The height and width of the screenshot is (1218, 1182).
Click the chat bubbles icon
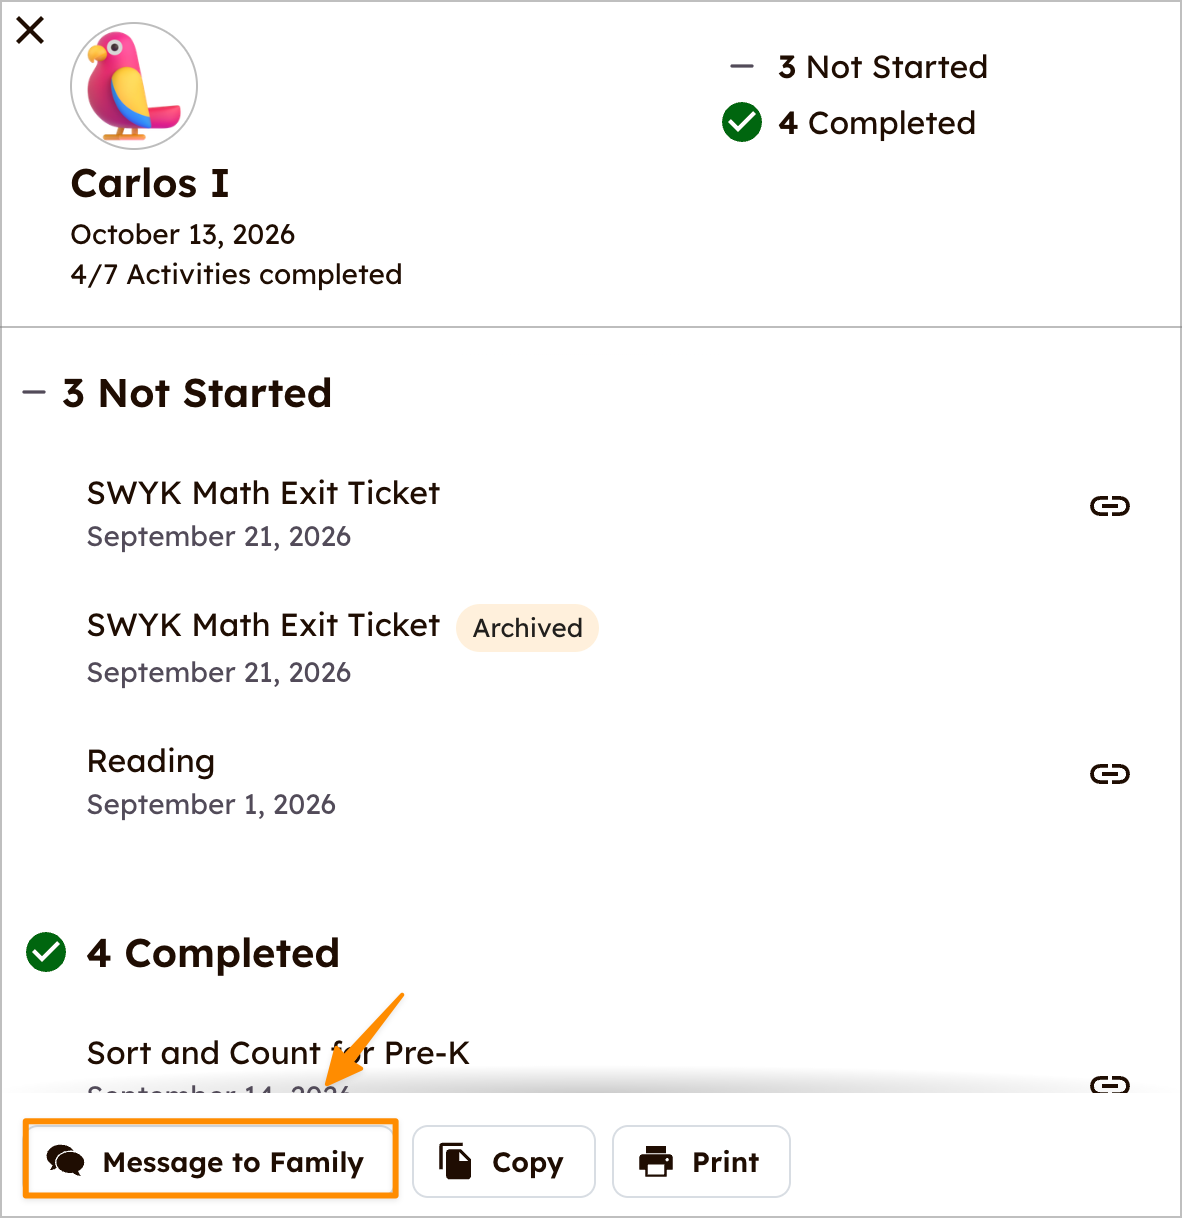[66, 1161]
